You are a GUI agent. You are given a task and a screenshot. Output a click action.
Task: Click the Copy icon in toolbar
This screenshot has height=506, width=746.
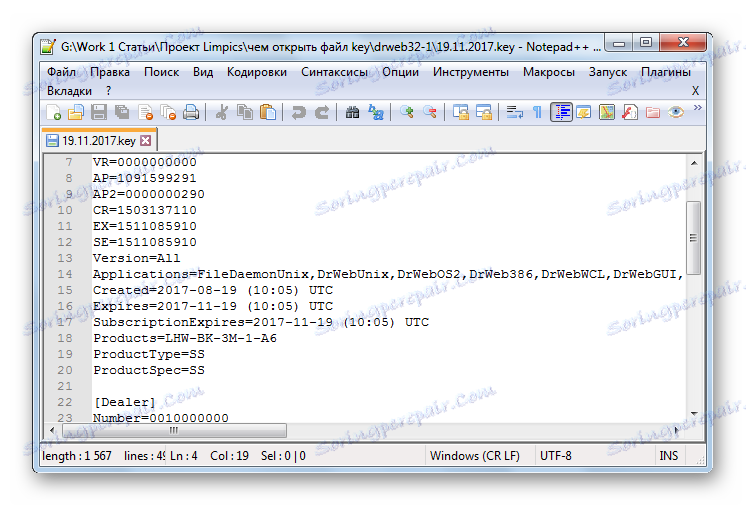pos(245,113)
